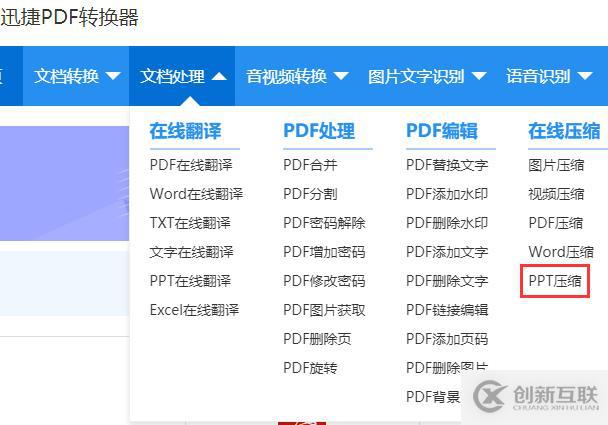Open Word在线翻译 tool
608x425 pixels.
pyautogui.click(x=196, y=193)
